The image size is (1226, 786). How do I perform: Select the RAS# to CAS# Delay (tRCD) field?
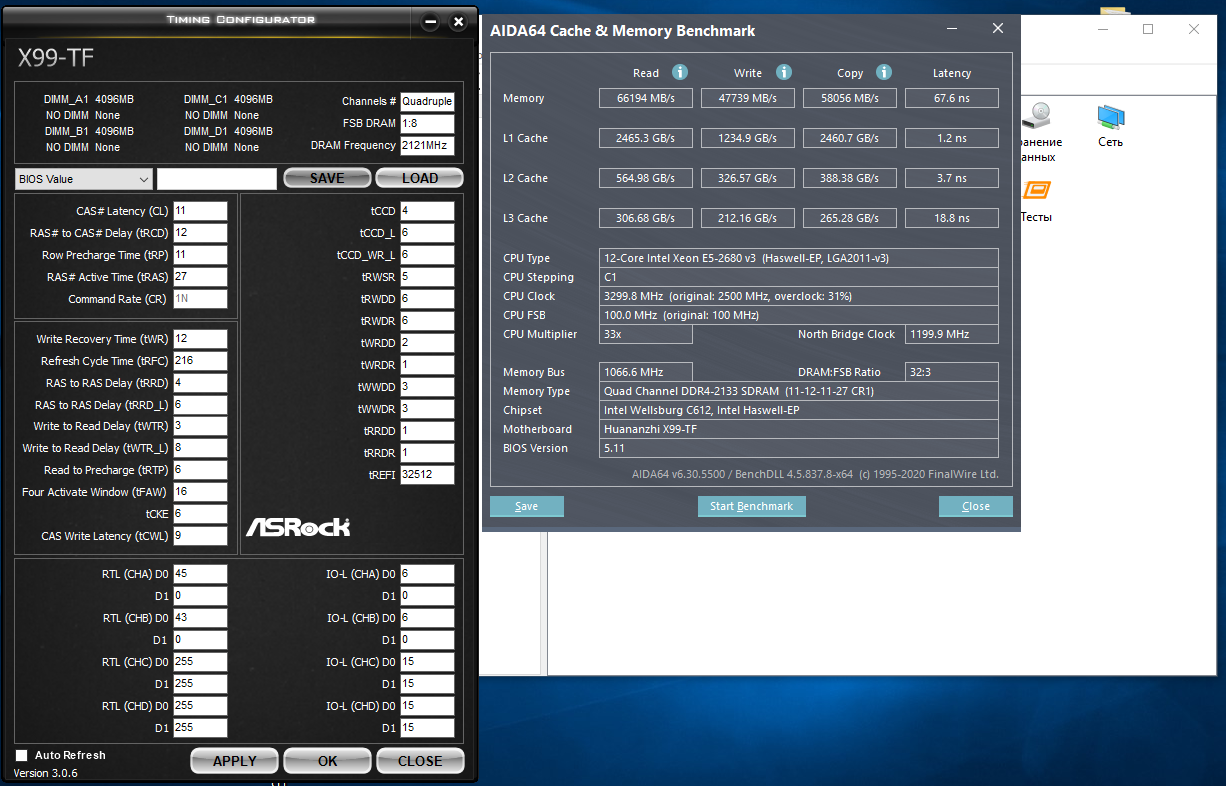pyautogui.click(x=200, y=233)
